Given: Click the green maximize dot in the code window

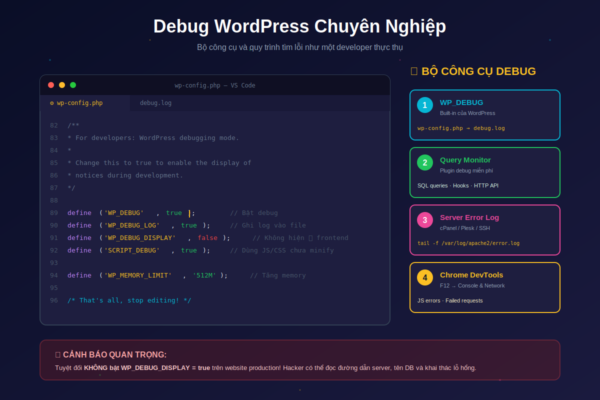Looking at the screenshot, I should pyautogui.click(x=73, y=85).
